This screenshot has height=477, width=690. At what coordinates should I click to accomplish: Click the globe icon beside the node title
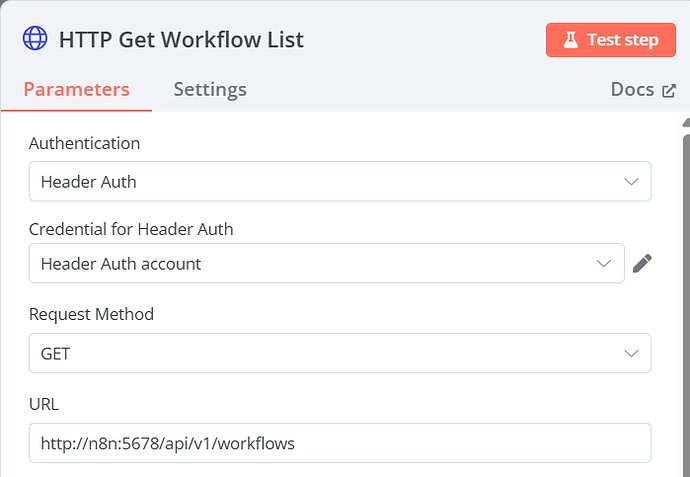35,40
